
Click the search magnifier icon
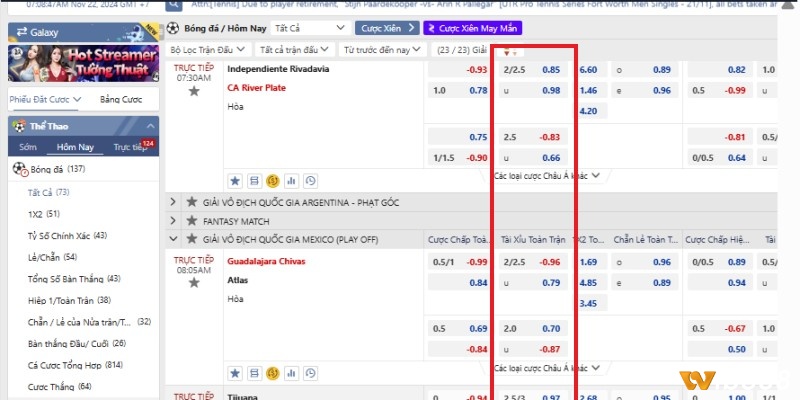point(173,5)
